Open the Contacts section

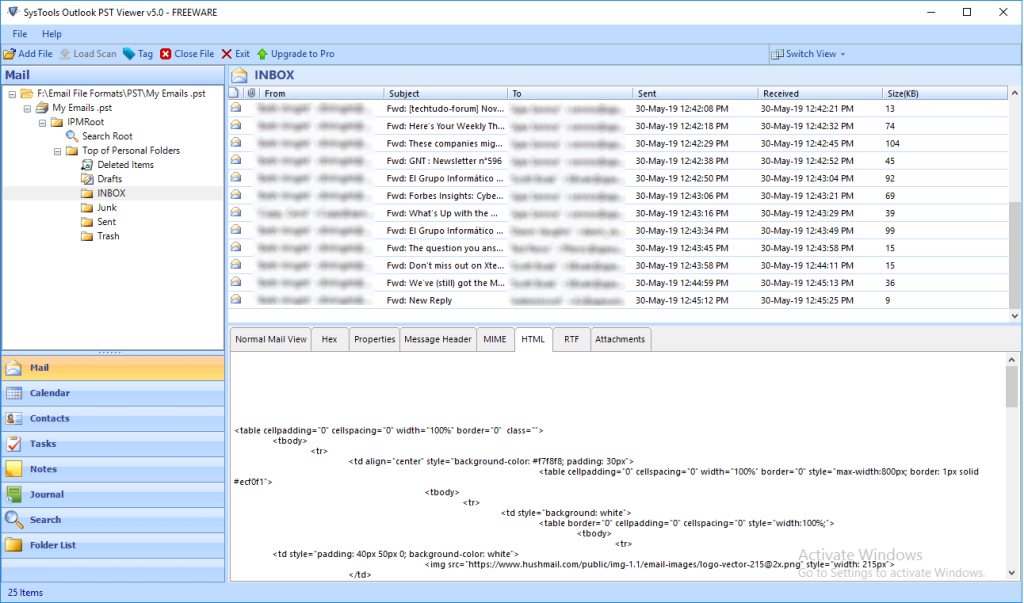[x=113, y=419]
